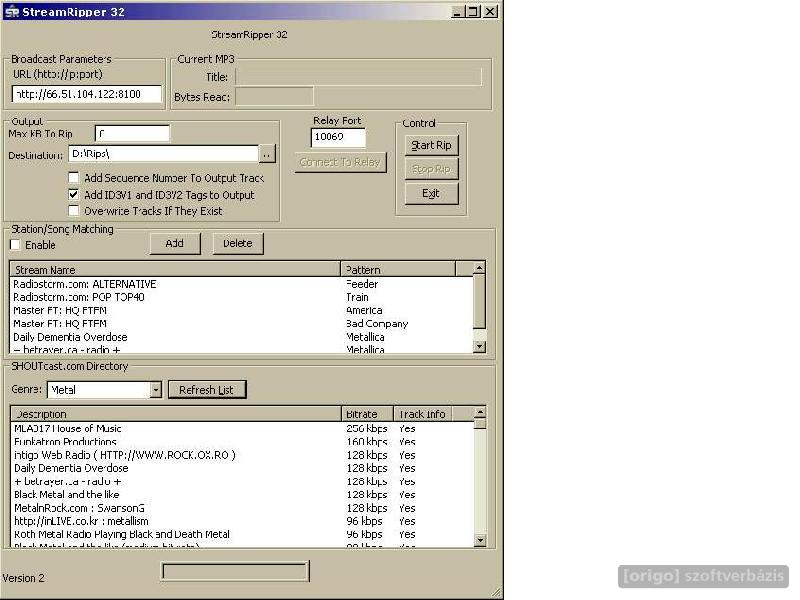Click the Stop Rip button
The image size is (800, 600).
431,169
